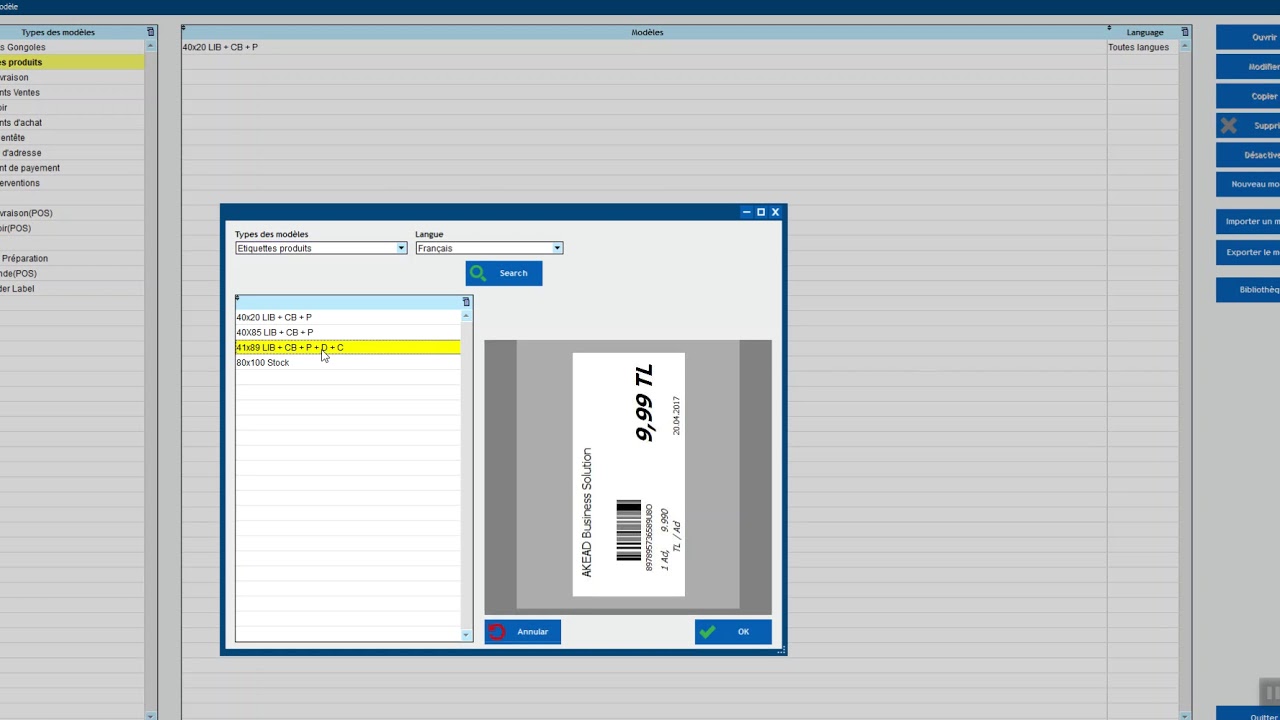Click the Nouveau modèle button
1280x720 pixels.
click(x=1248, y=184)
